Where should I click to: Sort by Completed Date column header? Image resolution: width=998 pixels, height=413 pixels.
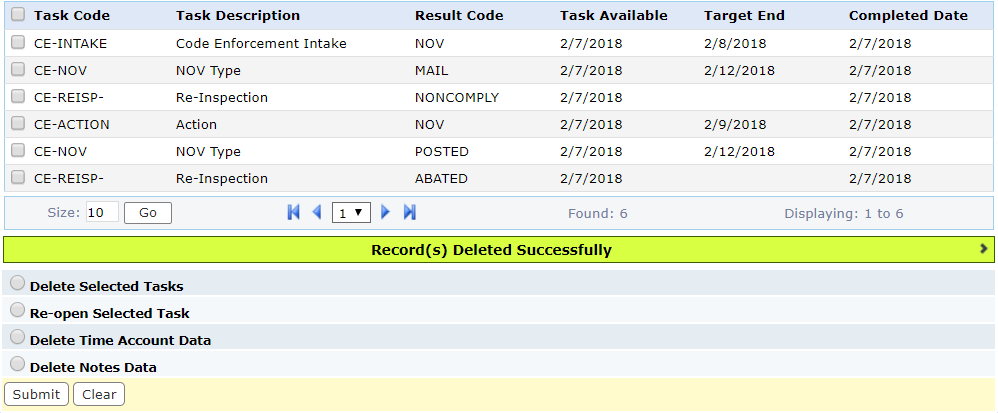[x=908, y=15]
